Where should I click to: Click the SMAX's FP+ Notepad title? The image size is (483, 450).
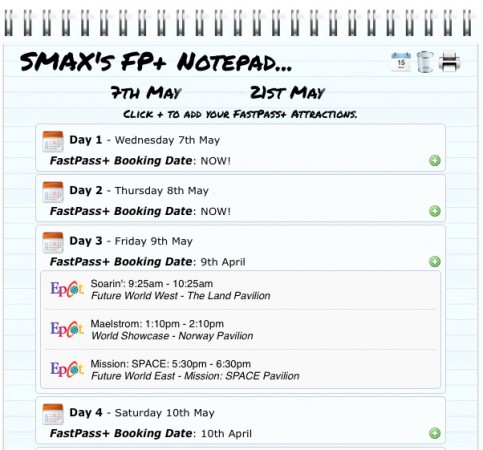(156, 62)
